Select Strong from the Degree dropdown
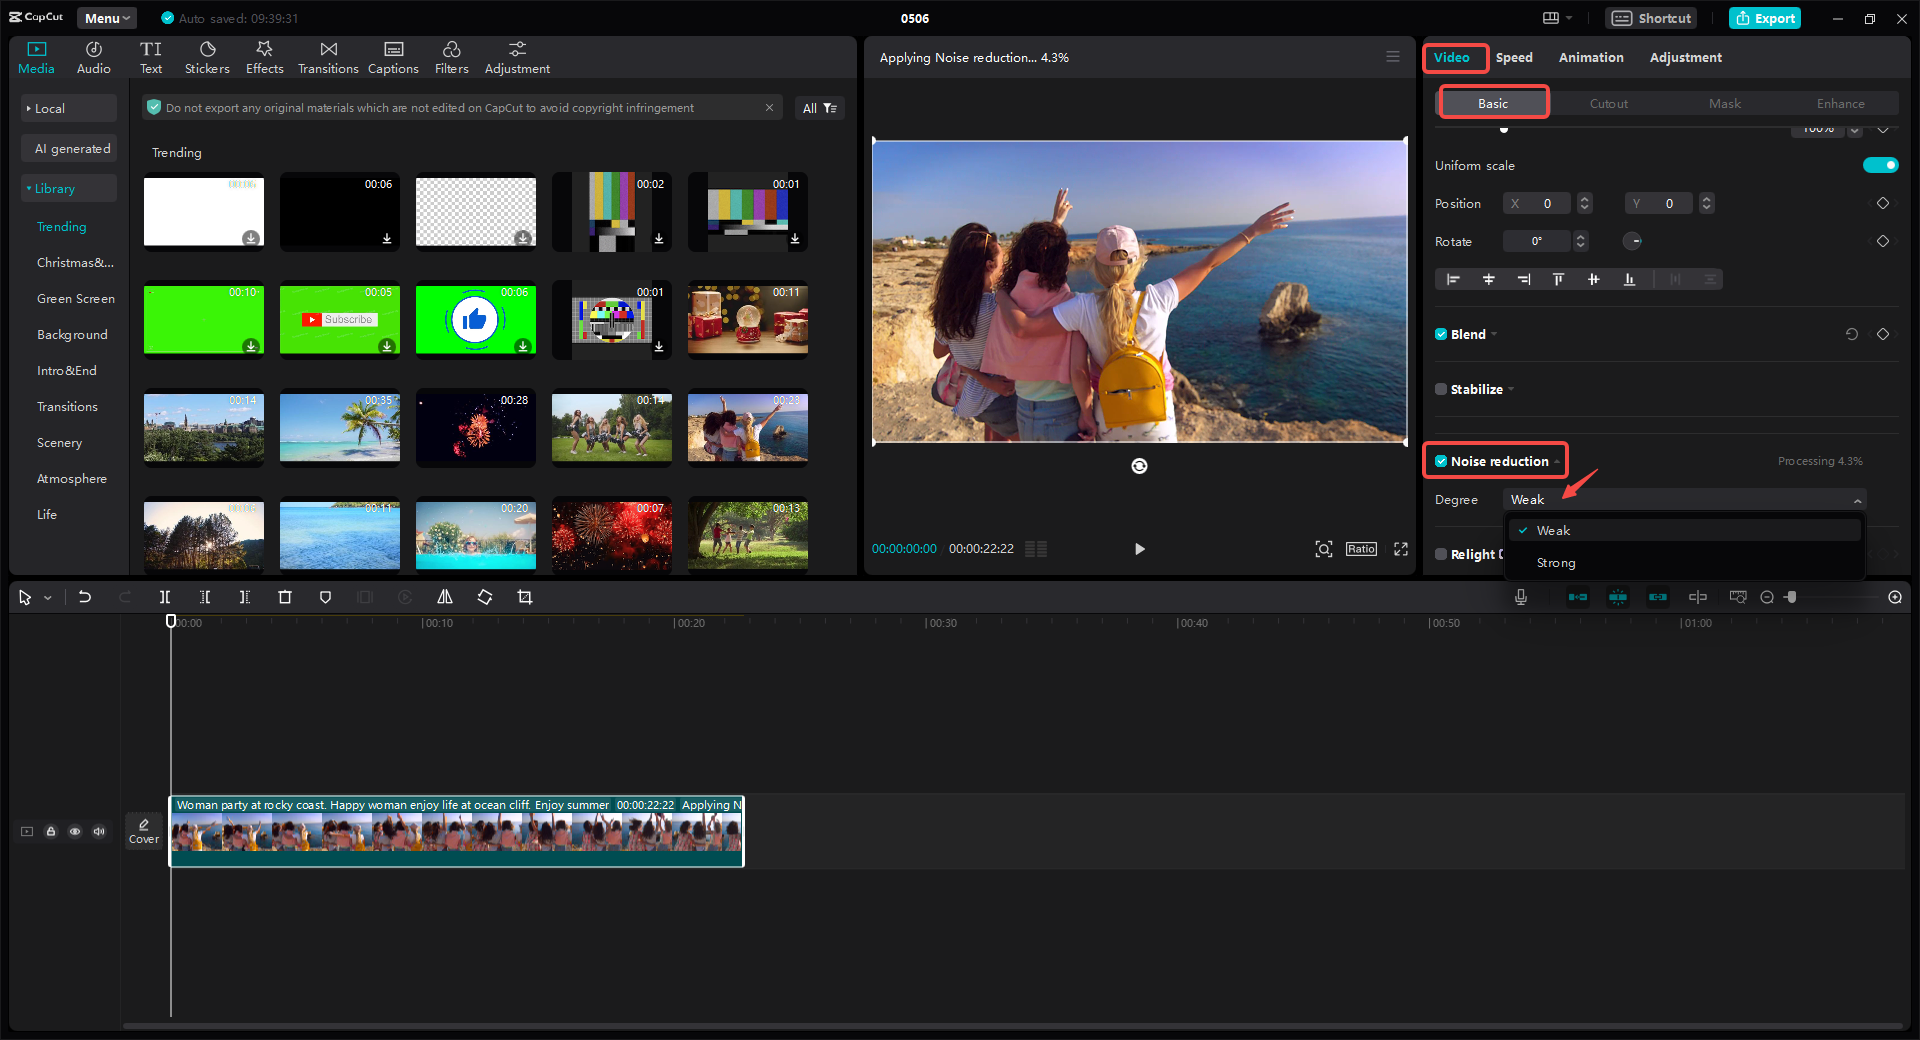Image resolution: width=1920 pixels, height=1040 pixels. click(x=1556, y=563)
